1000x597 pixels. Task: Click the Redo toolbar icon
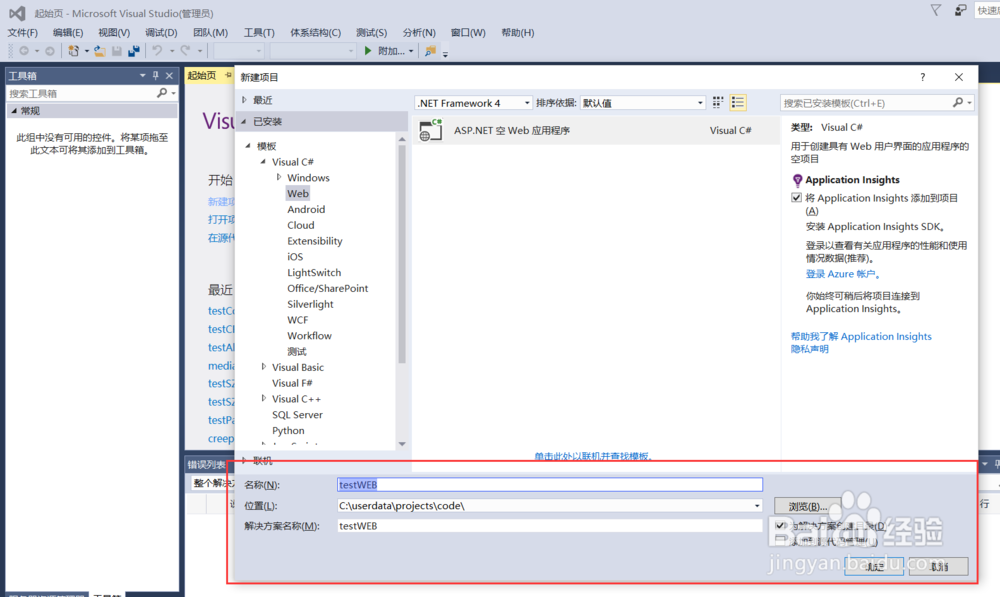tap(186, 50)
